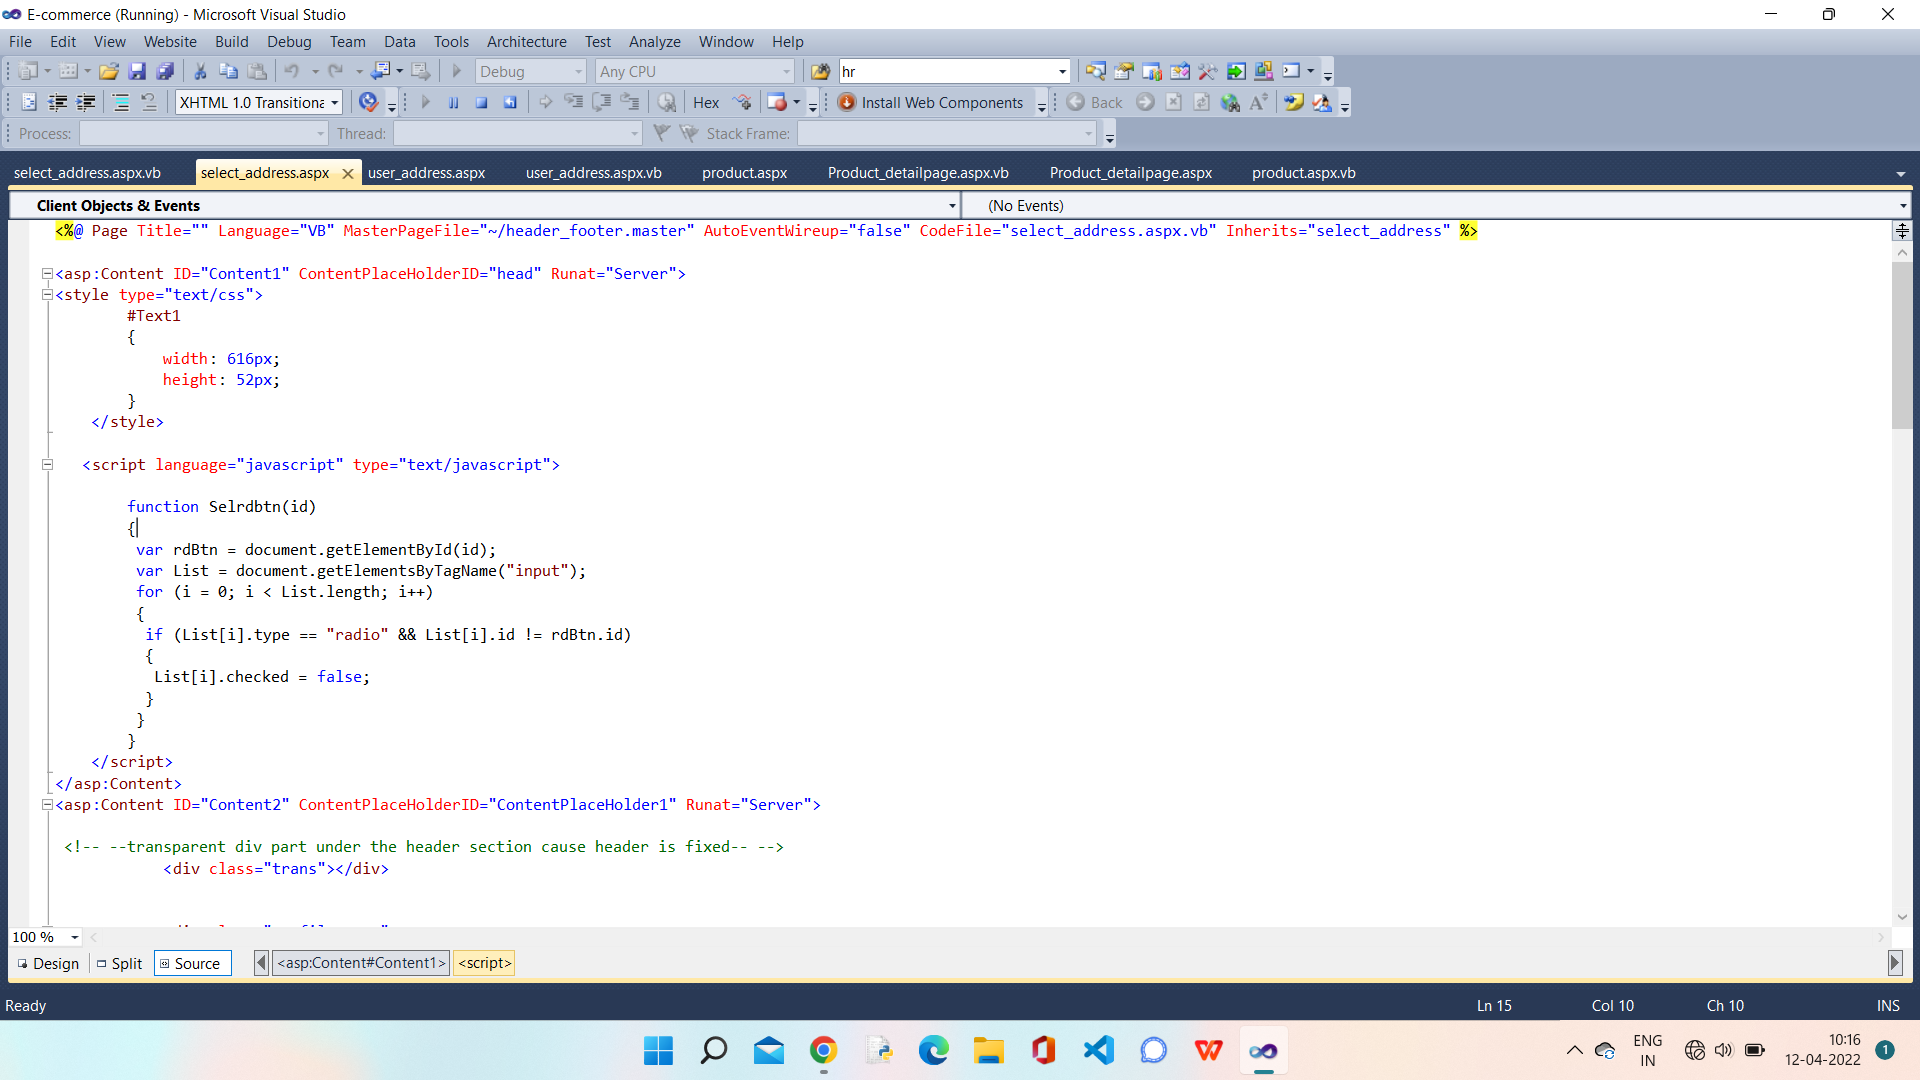Click the Install Web Components button
This screenshot has height=1080, width=1920.
click(x=932, y=101)
